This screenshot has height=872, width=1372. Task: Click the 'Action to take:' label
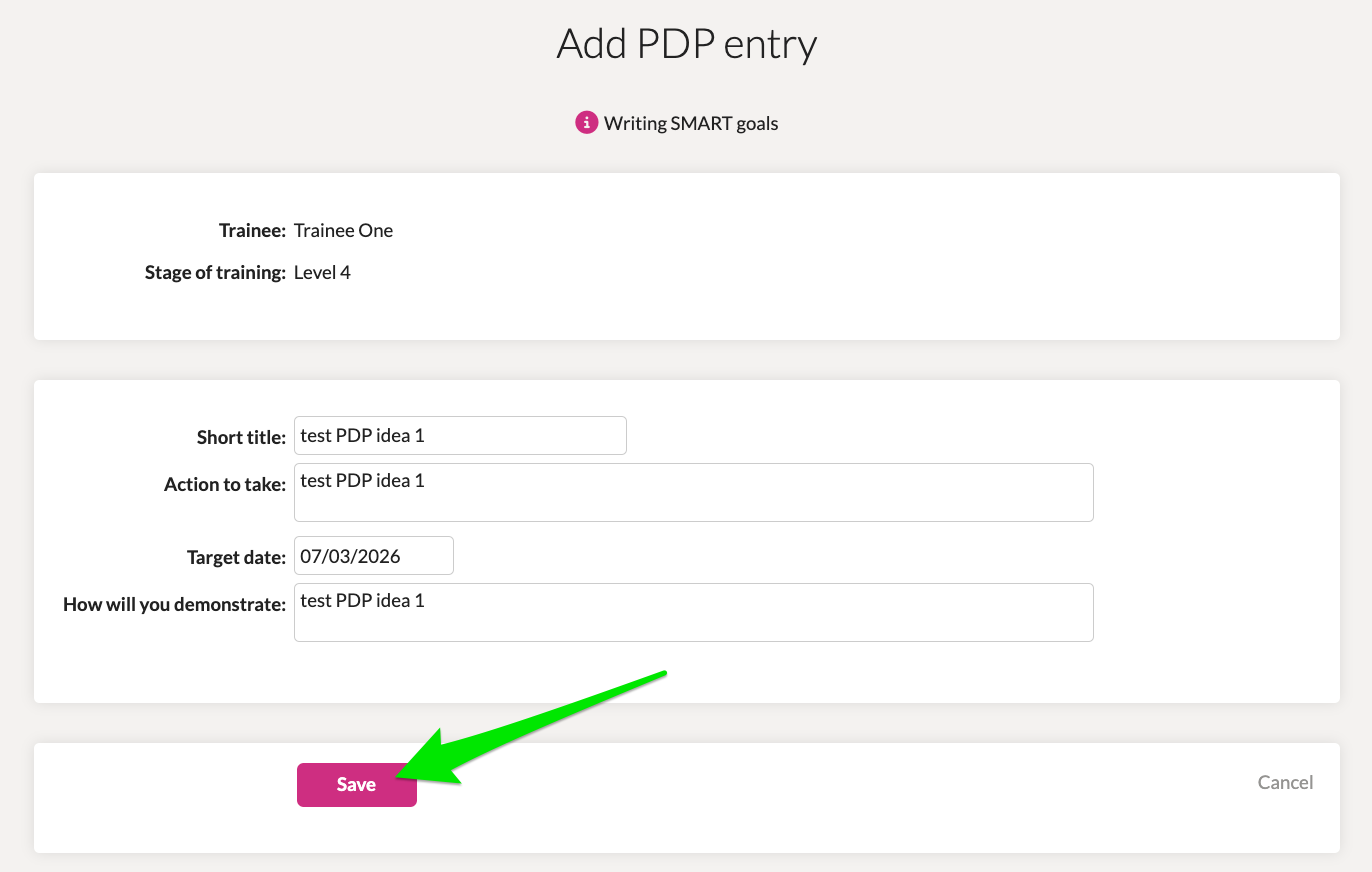[x=225, y=484]
